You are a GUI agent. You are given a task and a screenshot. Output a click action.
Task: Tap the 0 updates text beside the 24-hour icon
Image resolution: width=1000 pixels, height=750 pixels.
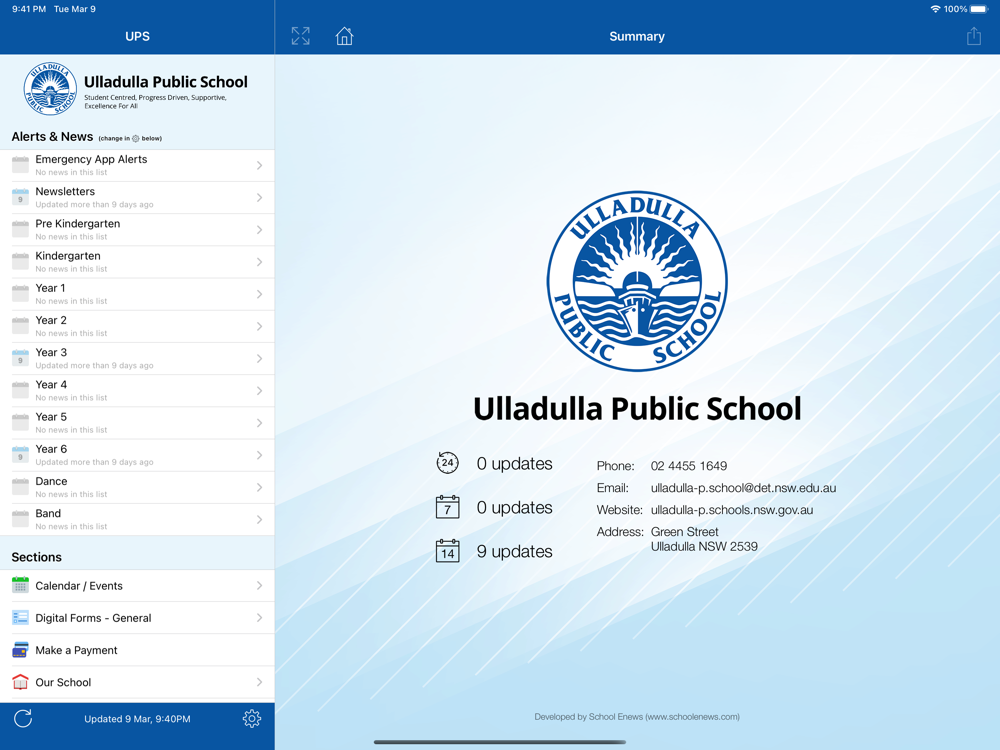[515, 463]
